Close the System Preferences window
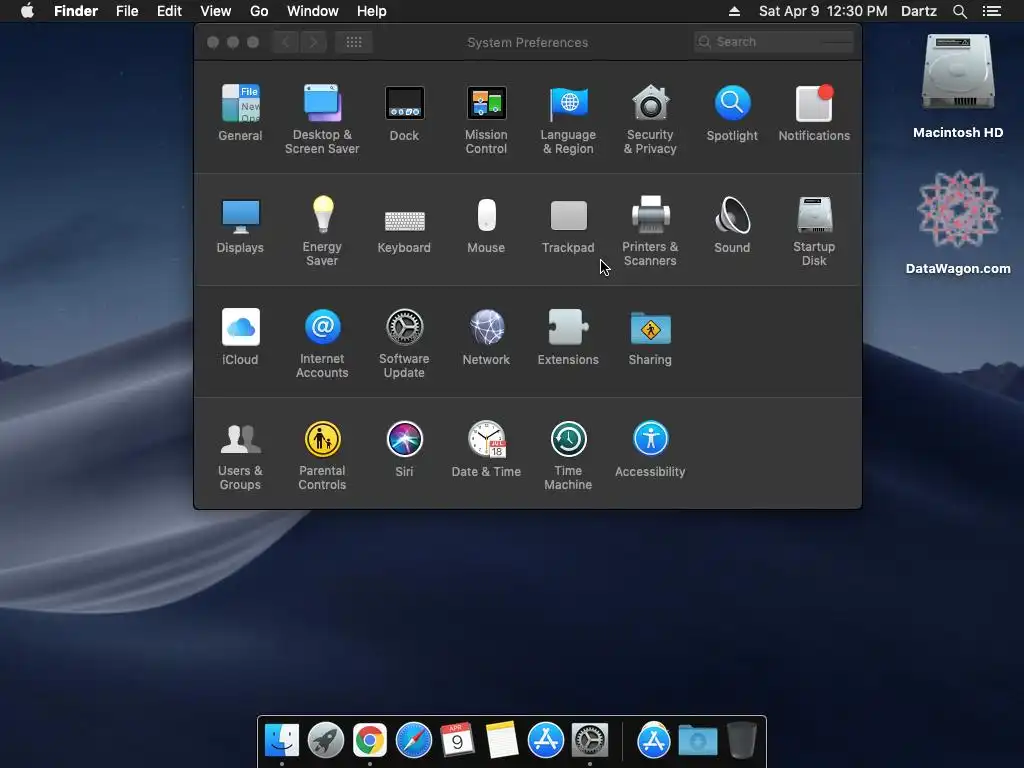The width and height of the screenshot is (1024, 768). pyautogui.click(x=213, y=42)
